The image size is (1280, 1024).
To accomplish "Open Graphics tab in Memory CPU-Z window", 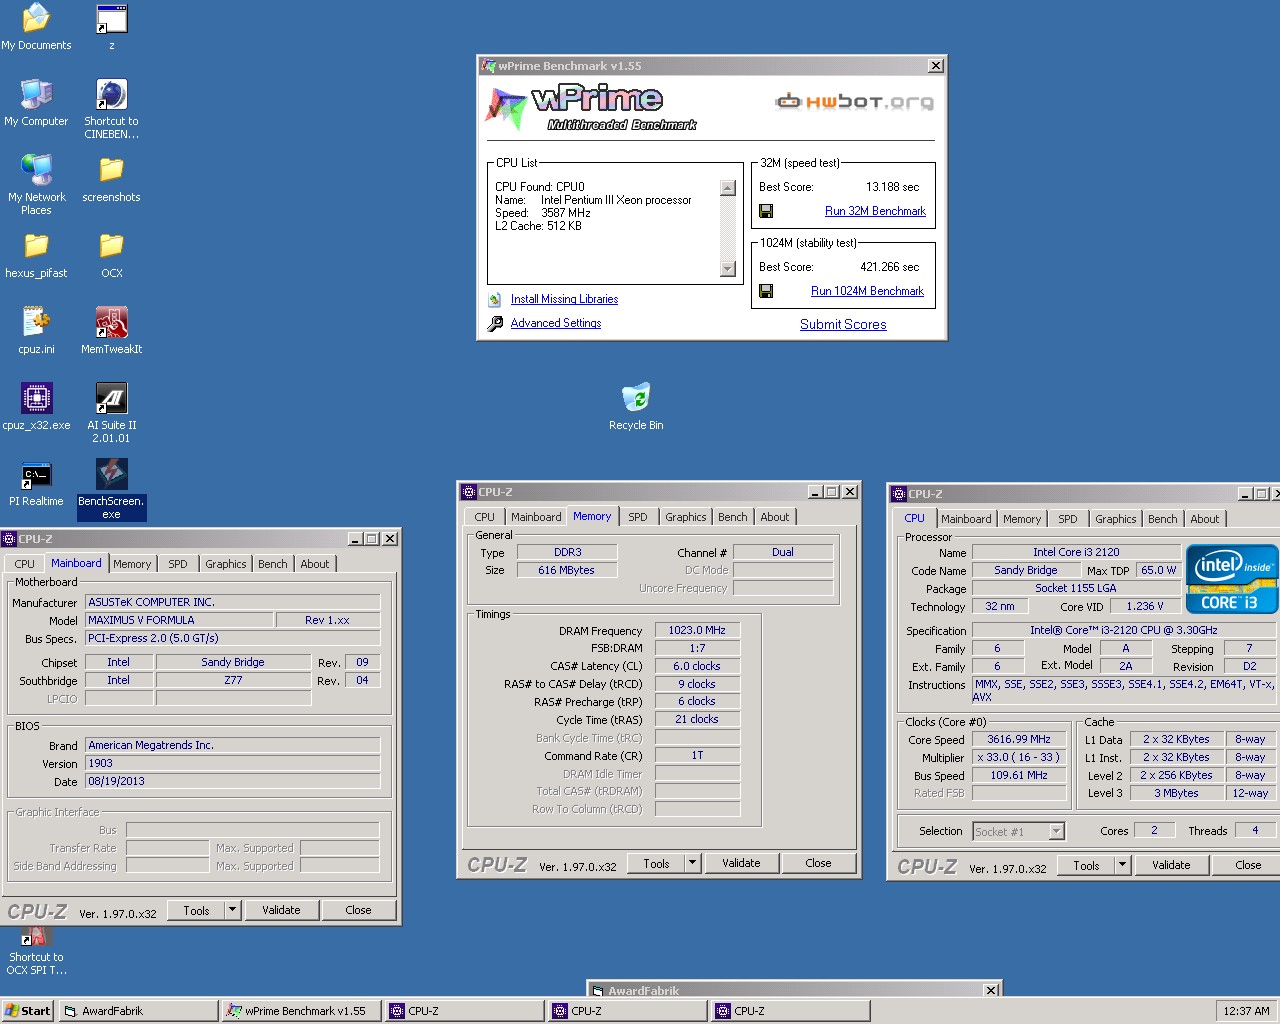I will [x=686, y=517].
